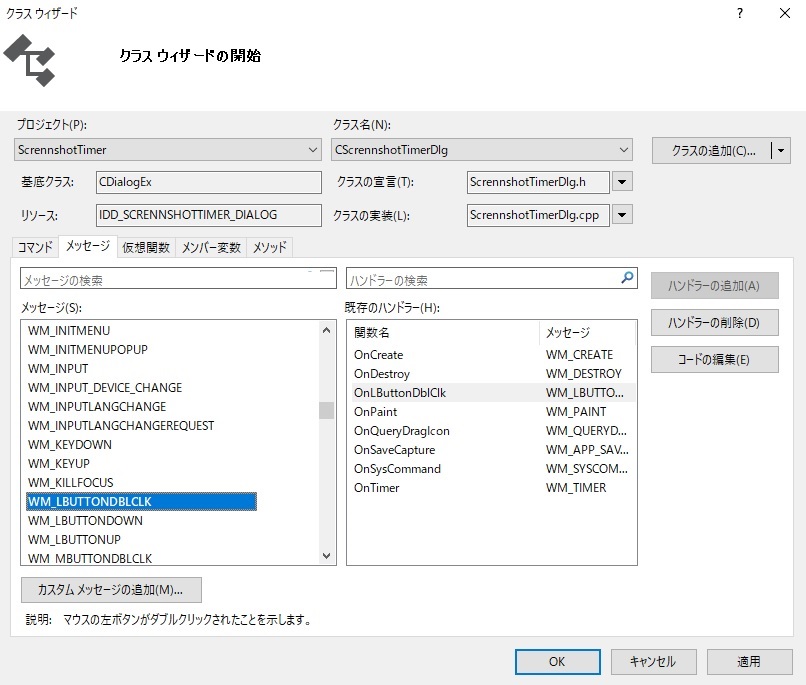Click message list scrollbar down arrow
The image size is (806, 685).
tap(326, 556)
